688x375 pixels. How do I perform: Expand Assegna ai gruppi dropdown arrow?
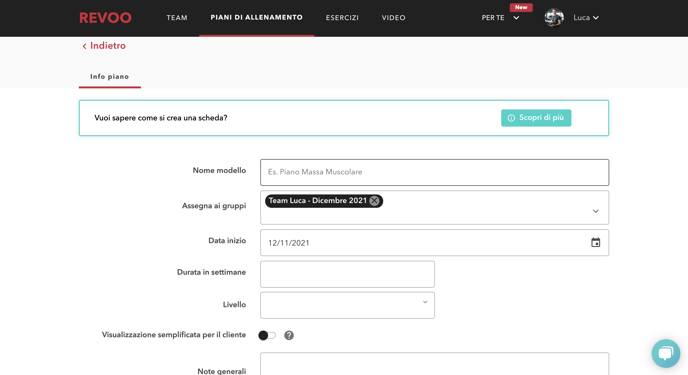click(595, 211)
